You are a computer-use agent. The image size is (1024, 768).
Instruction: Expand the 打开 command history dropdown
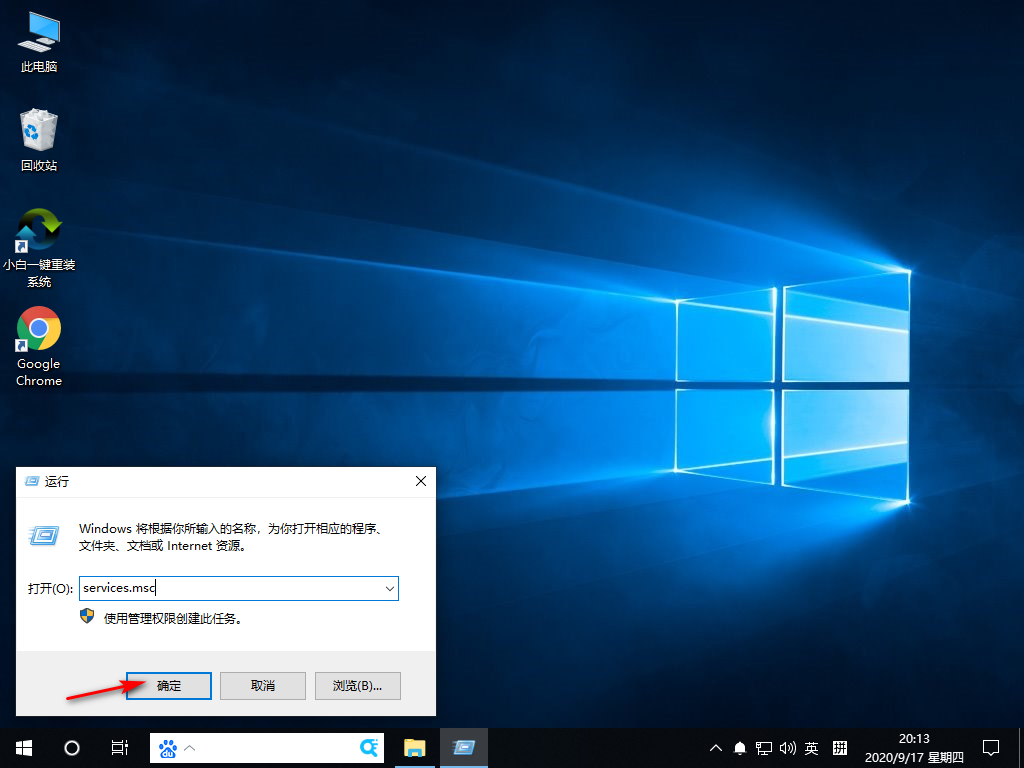389,589
